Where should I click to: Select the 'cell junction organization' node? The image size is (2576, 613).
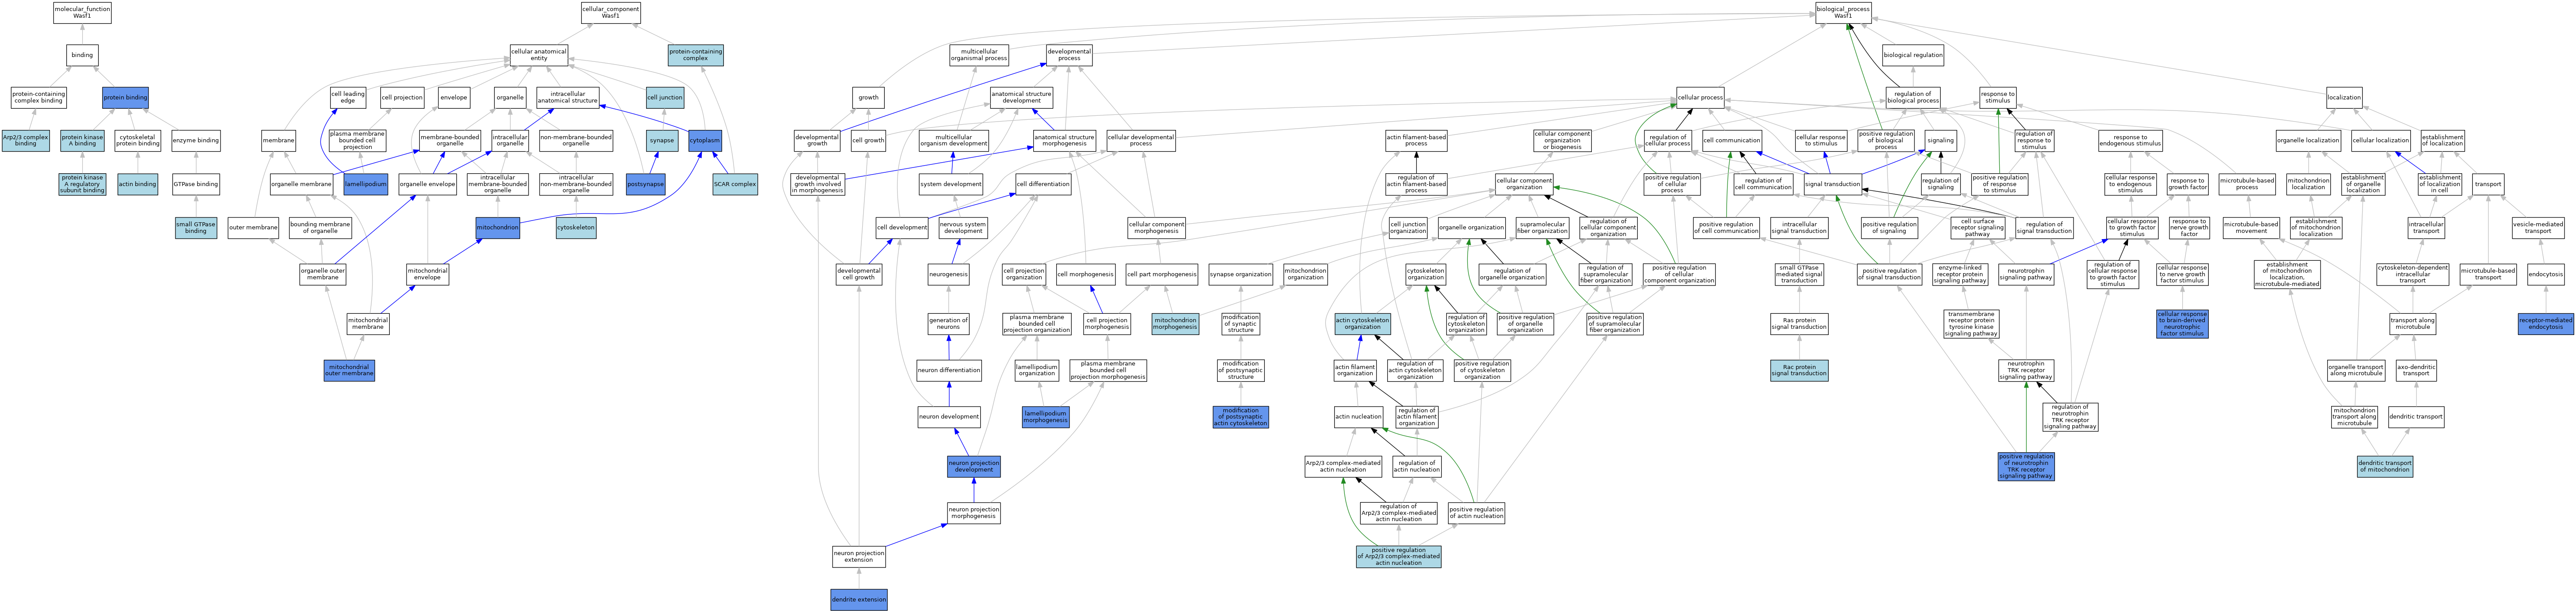click(1408, 228)
